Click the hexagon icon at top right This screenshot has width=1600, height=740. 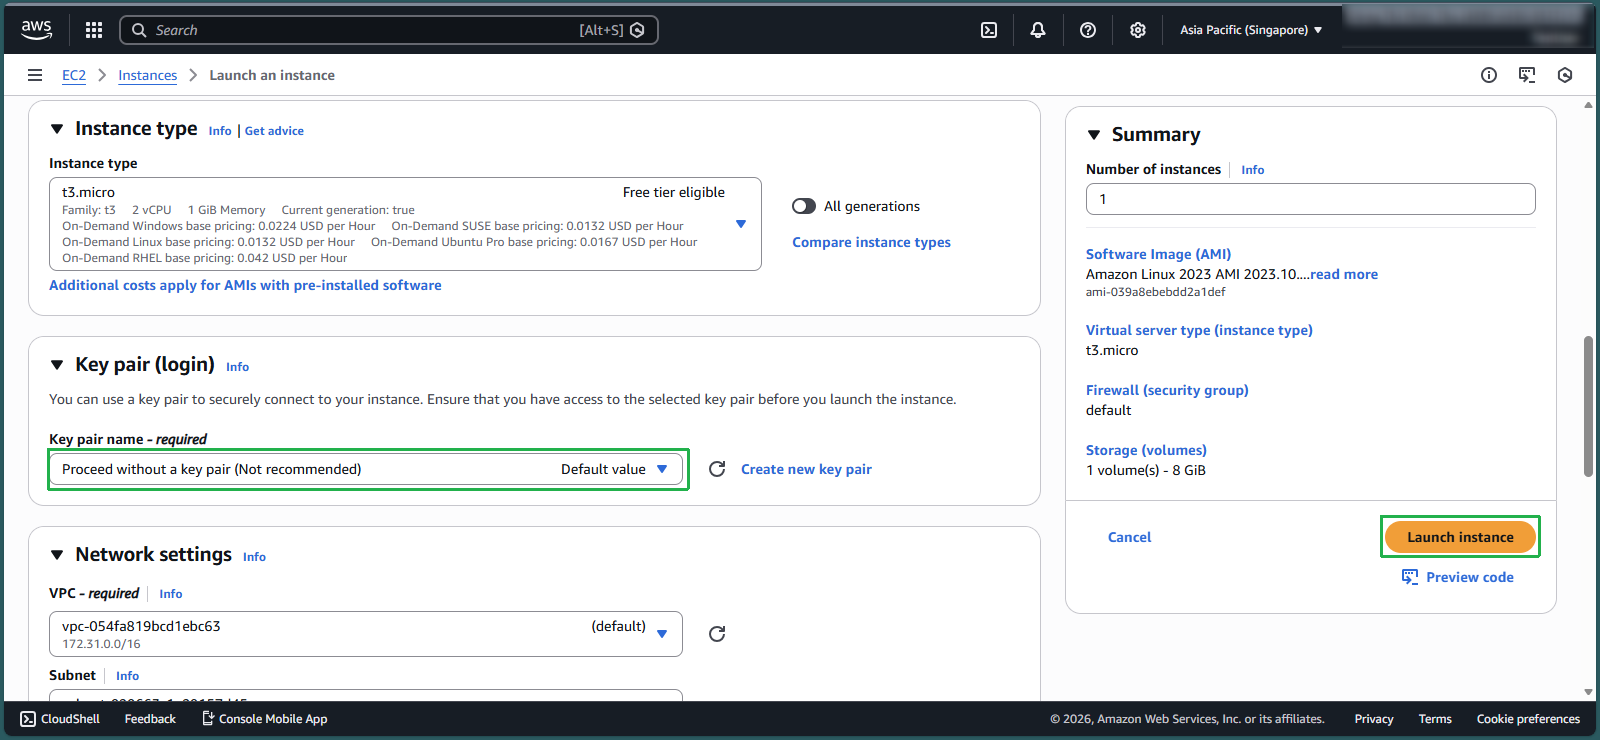point(1565,75)
